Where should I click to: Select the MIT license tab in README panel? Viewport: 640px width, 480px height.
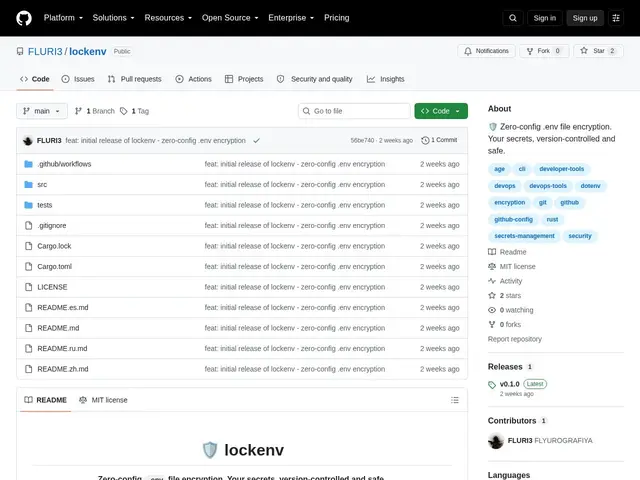click(103, 400)
